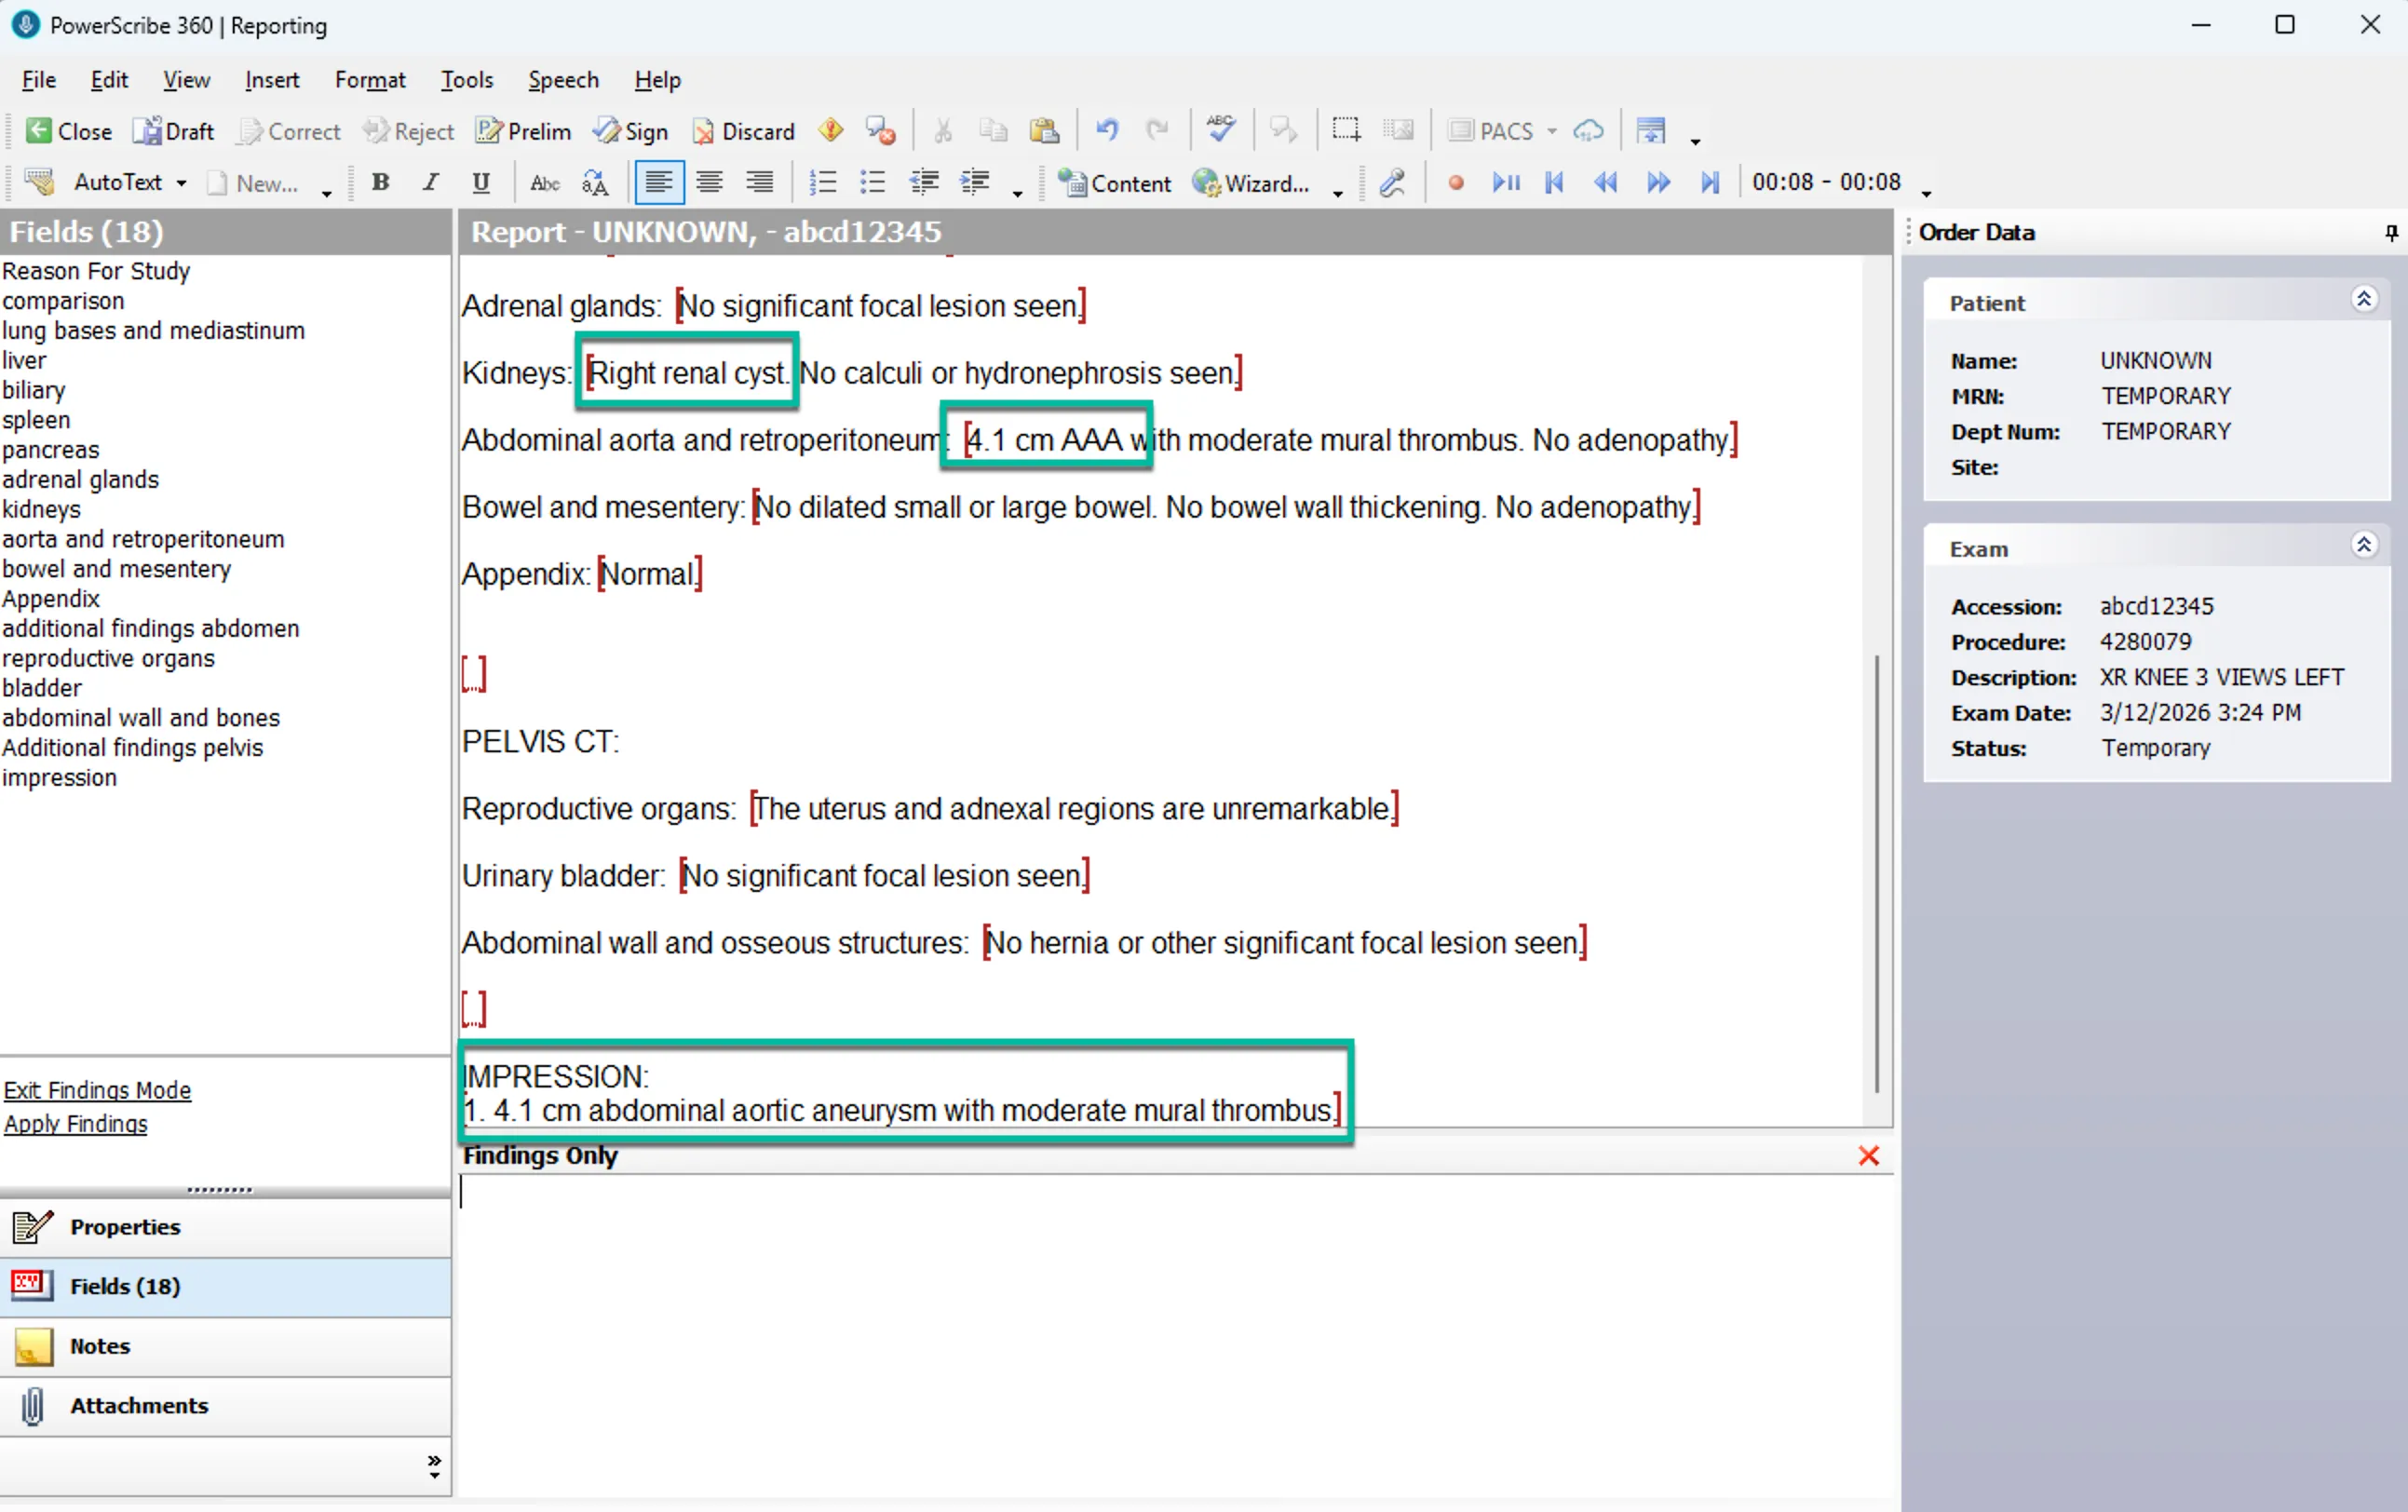The width and height of the screenshot is (2408, 1512).
Task: Toggle italic formatting
Action: (x=430, y=182)
